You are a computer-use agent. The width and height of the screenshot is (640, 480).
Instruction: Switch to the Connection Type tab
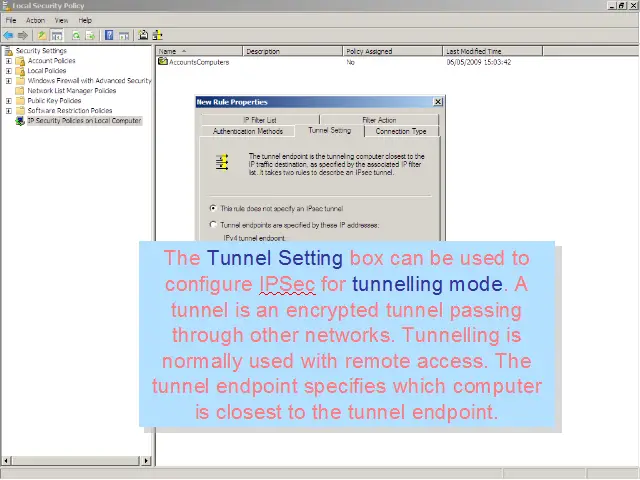coord(400,131)
